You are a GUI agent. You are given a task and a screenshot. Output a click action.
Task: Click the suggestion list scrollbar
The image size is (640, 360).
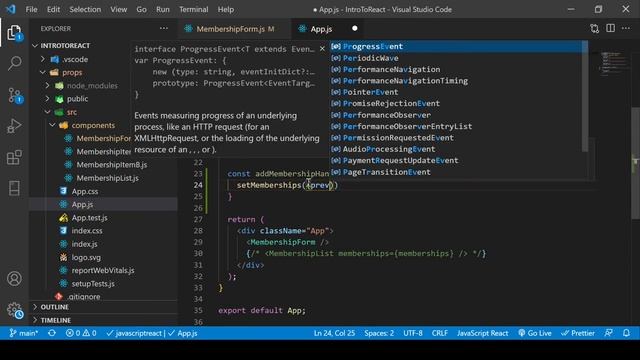click(x=585, y=96)
